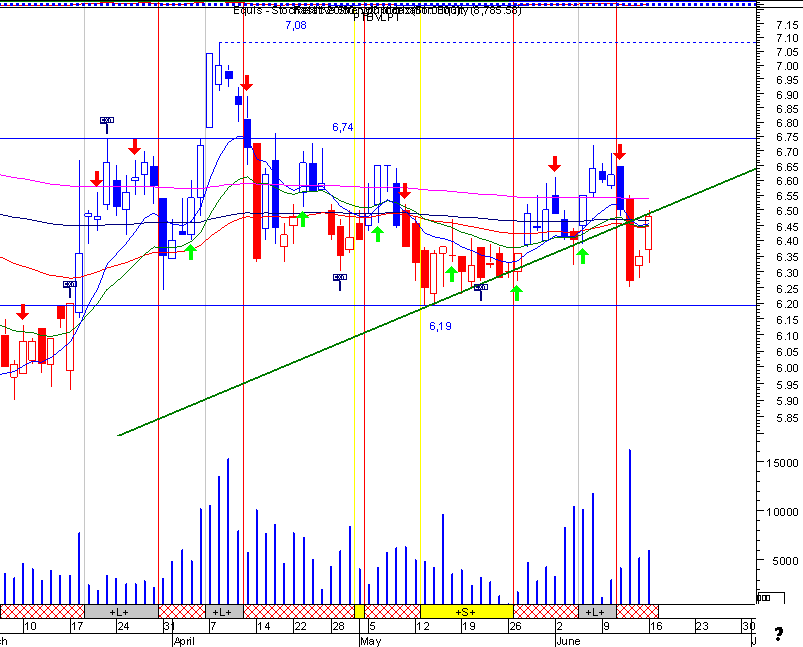Click the 6.00 price axis value
The width and height of the screenshot is (803, 647).
click(787, 368)
